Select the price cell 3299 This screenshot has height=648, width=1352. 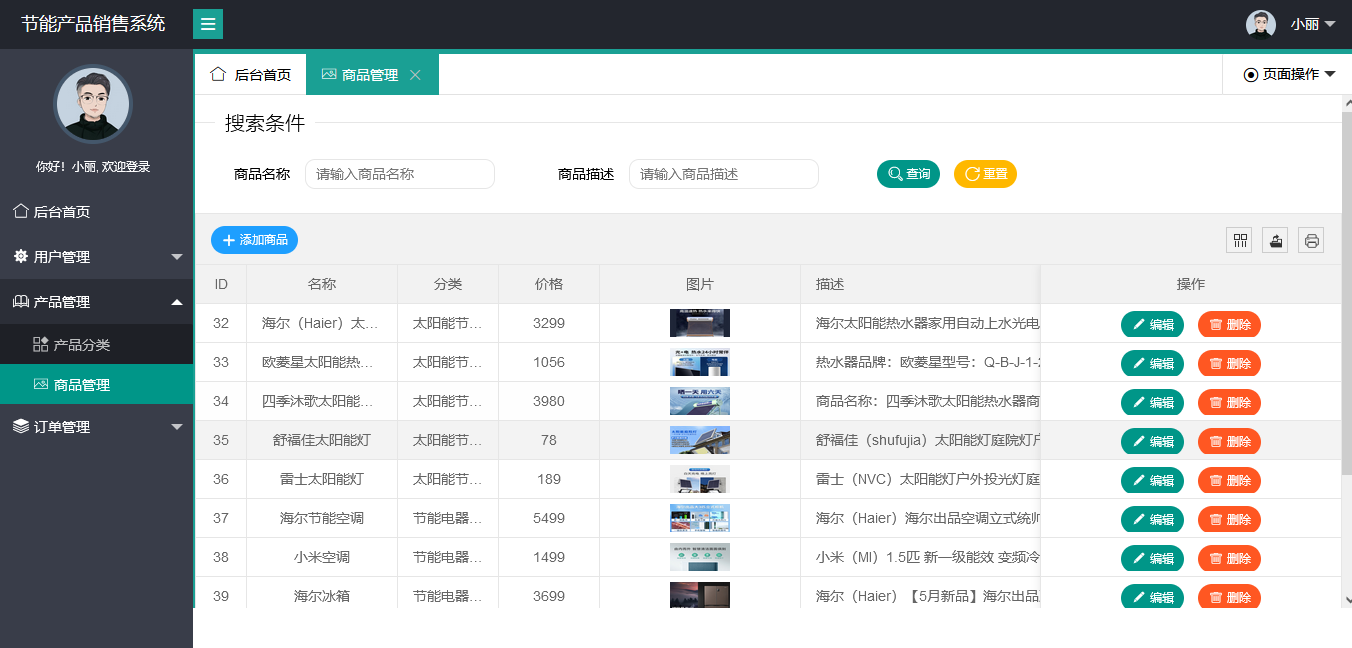click(x=549, y=323)
